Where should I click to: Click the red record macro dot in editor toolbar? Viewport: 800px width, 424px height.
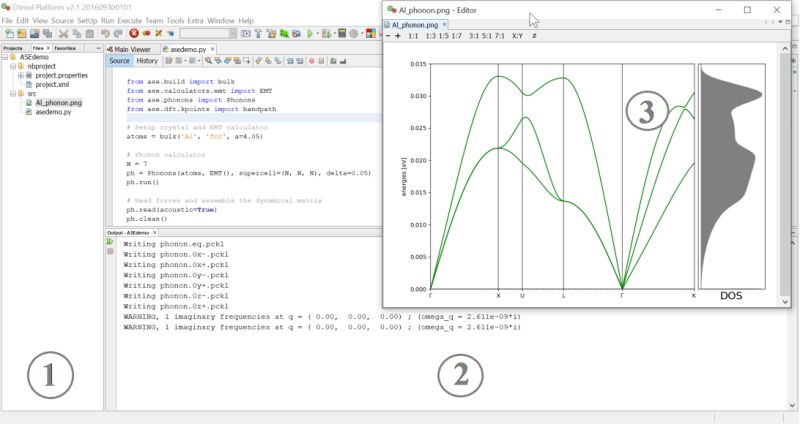[311, 61]
